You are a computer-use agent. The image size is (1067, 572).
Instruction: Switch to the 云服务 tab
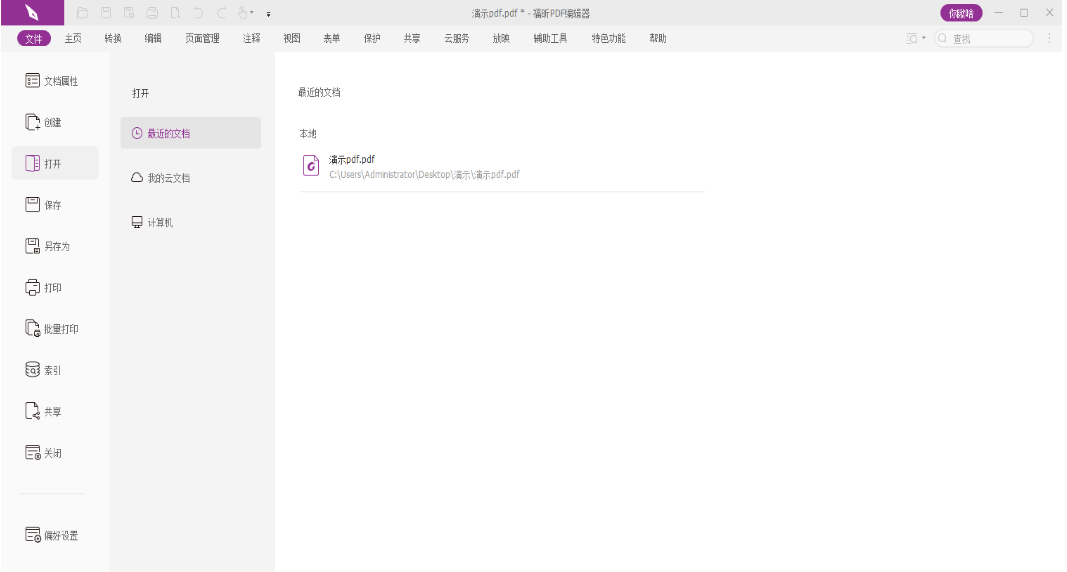[457, 39]
